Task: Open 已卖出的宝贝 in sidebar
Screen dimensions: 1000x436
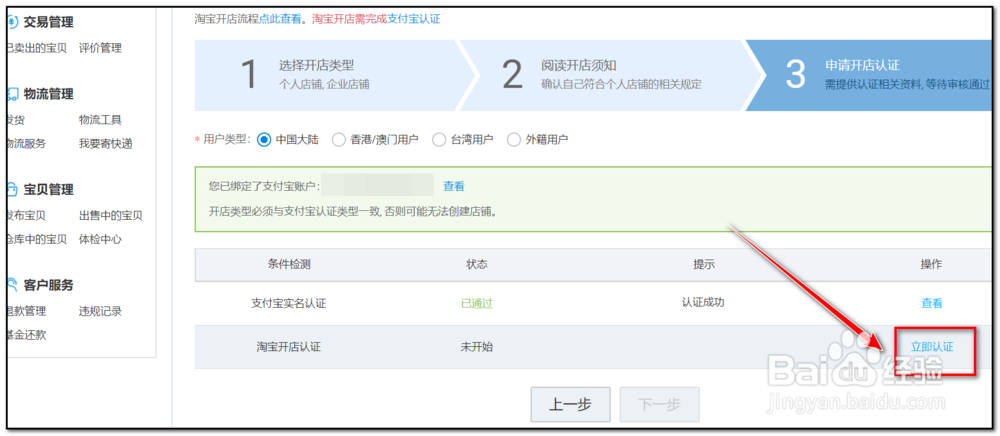Action: 36,48
